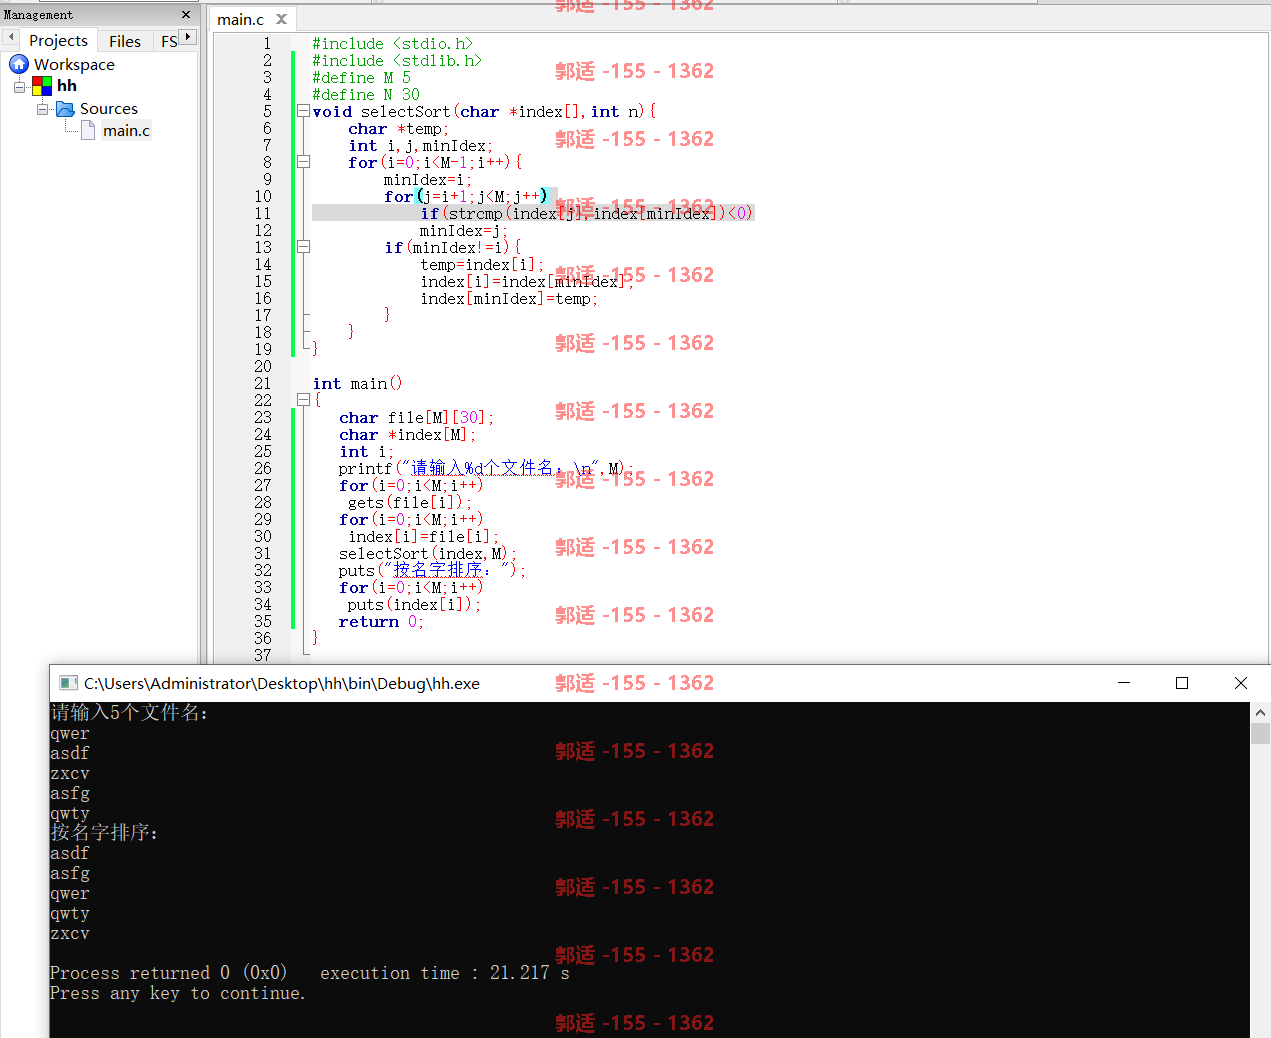The height and width of the screenshot is (1038, 1271).
Task: Click the '#define N 30' line
Action: click(366, 94)
